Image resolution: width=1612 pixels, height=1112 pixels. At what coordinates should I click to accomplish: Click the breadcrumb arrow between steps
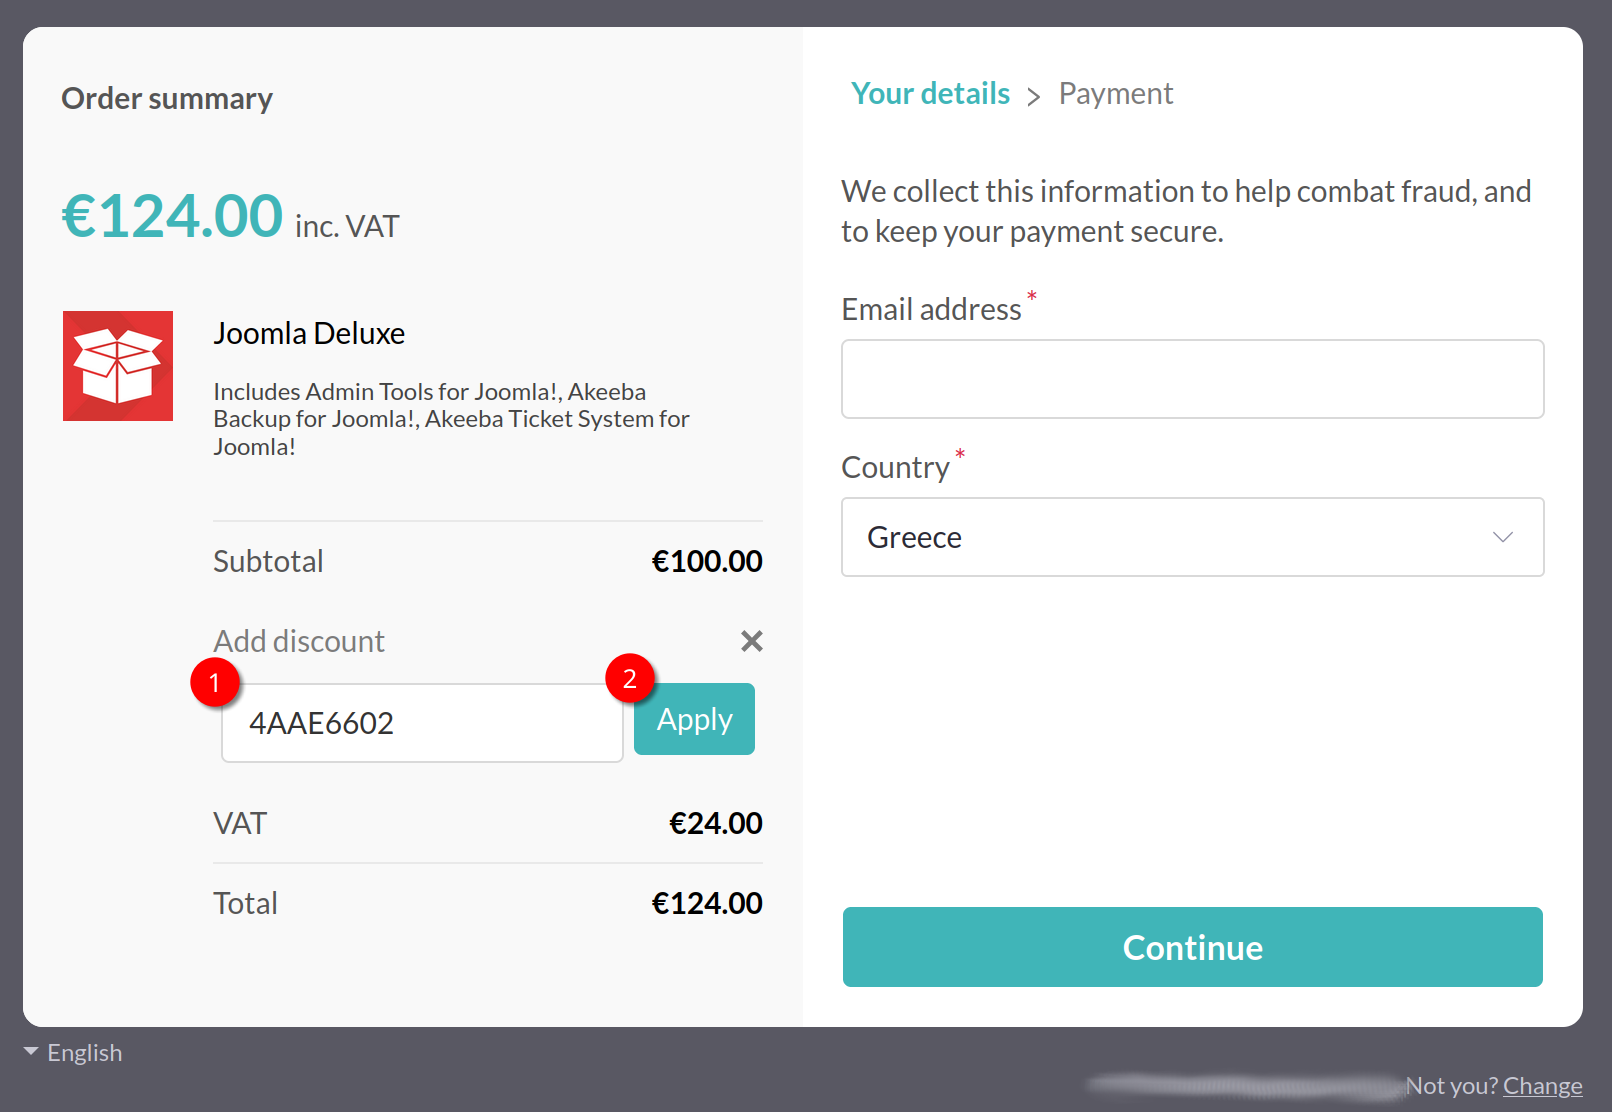1034,96
